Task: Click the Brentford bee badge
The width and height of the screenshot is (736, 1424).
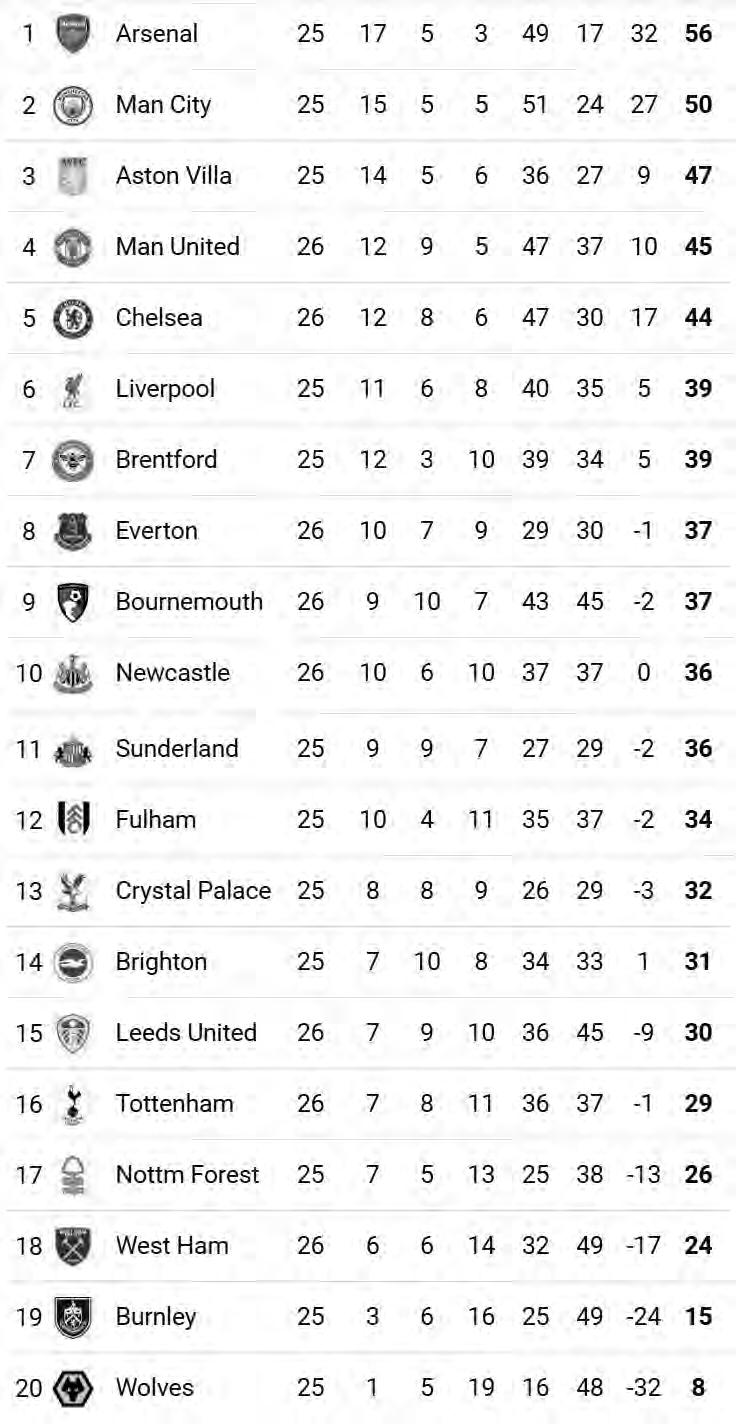Action: (x=73, y=460)
